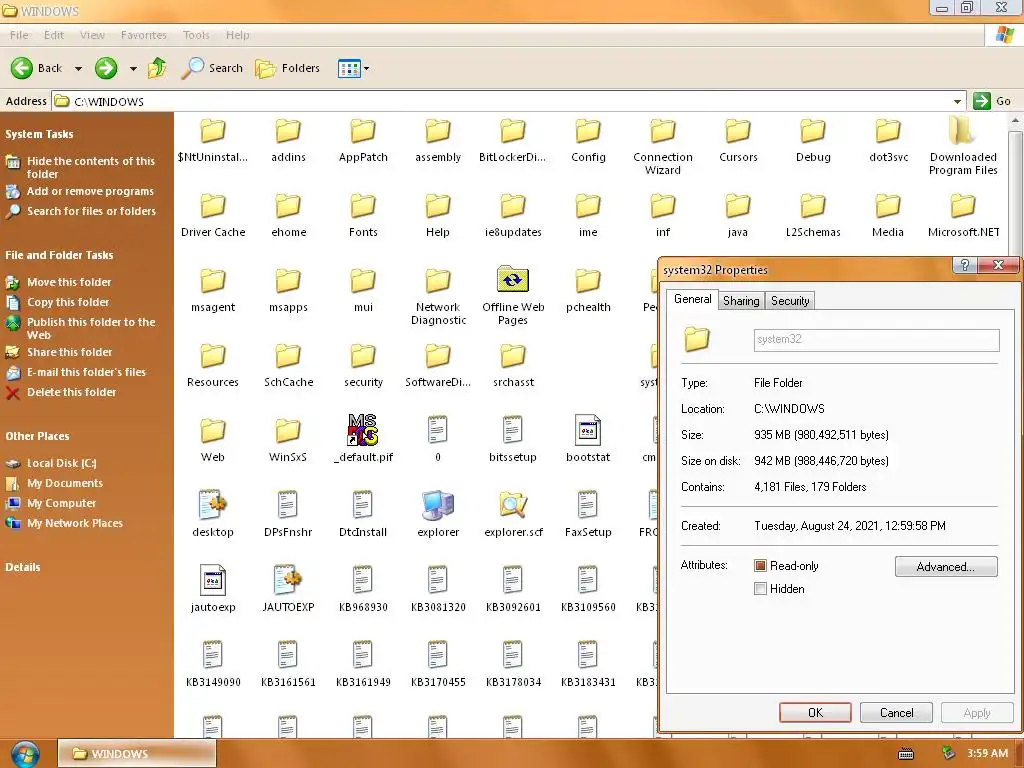Open the Favorites menu
The image size is (1024, 768).
point(144,35)
